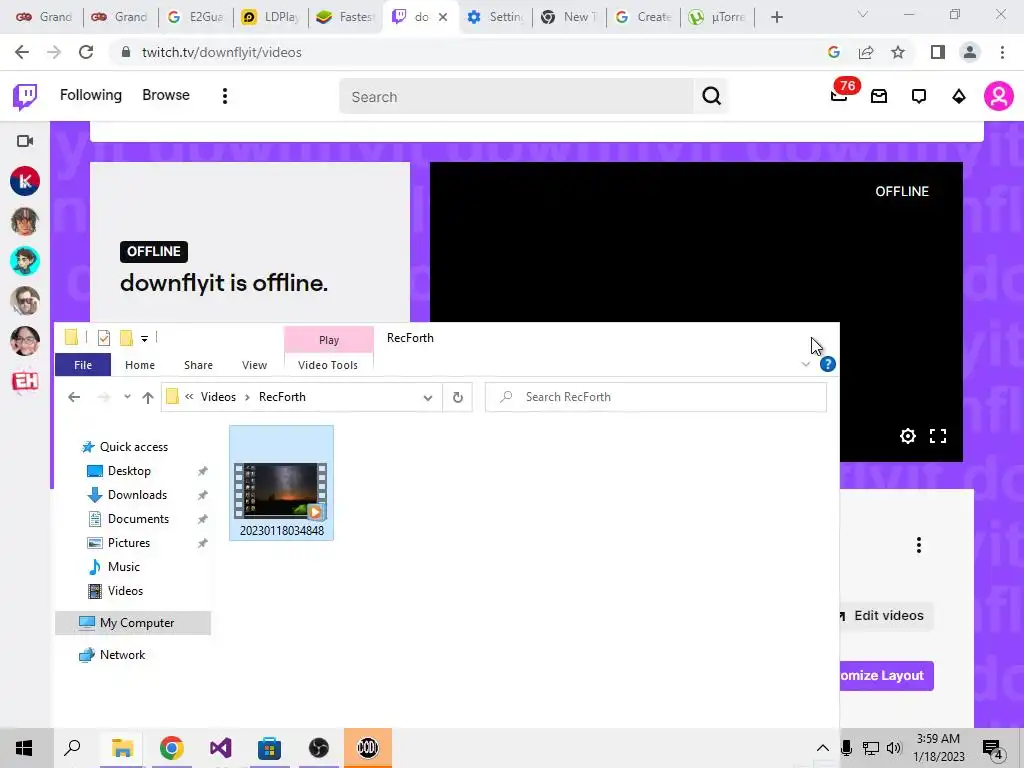Open the teal cartoon avatar channel

pyautogui.click(x=25, y=261)
